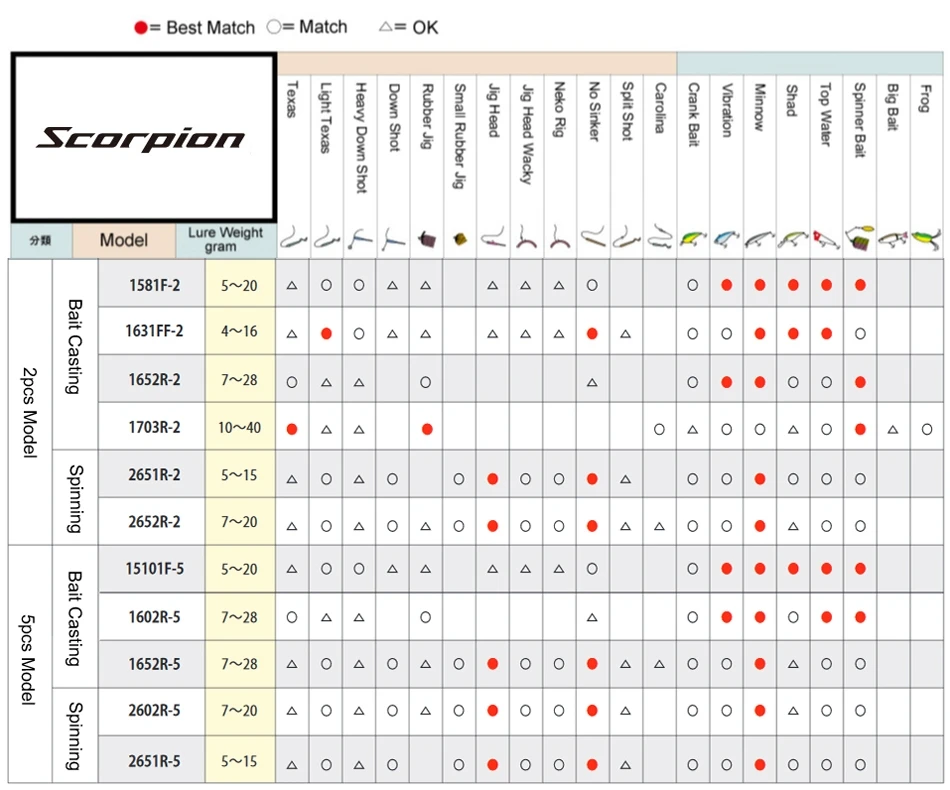The width and height of the screenshot is (950, 790).
Task: Select model 2602R-5
Action: coord(154,710)
